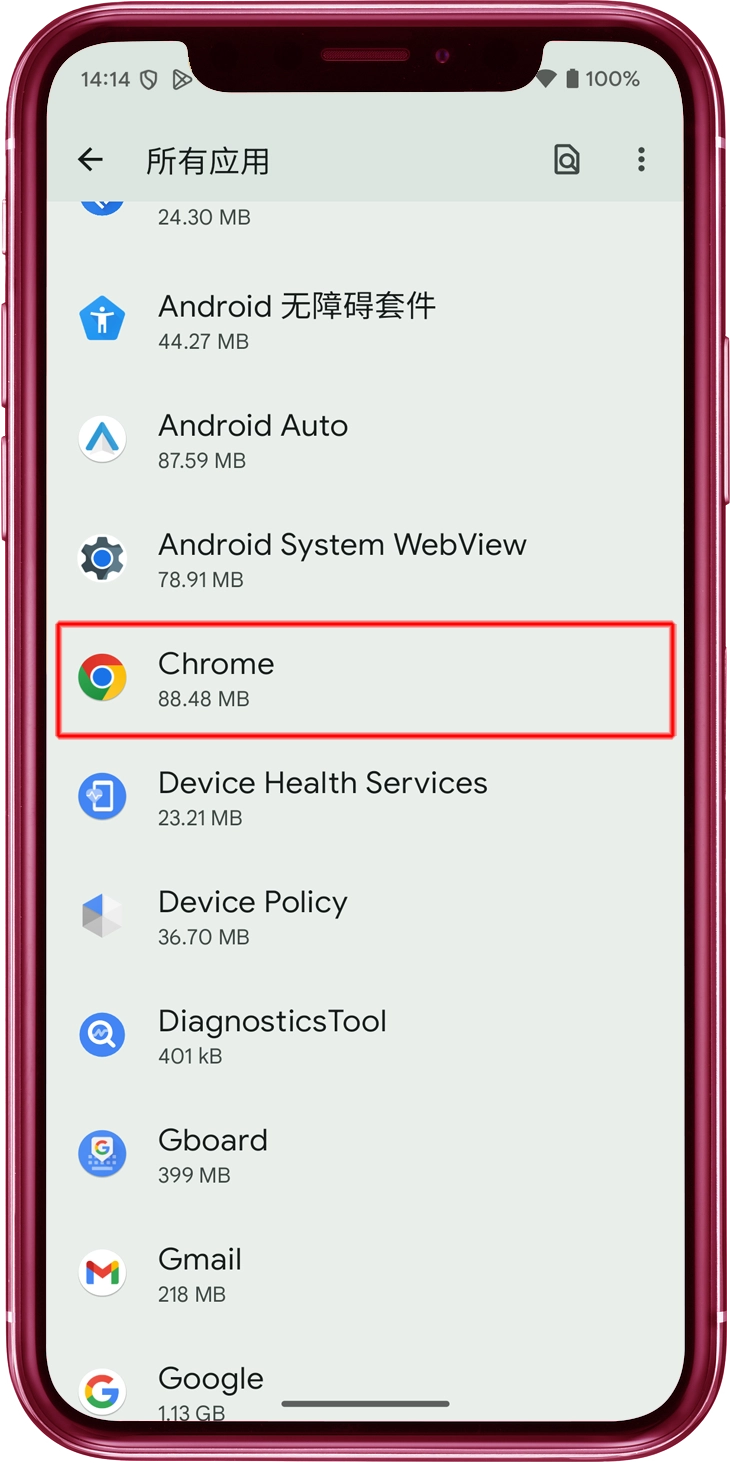The width and height of the screenshot is (732, 1463).
Task: Select Device Health Services list item
Action: [366, 798]
